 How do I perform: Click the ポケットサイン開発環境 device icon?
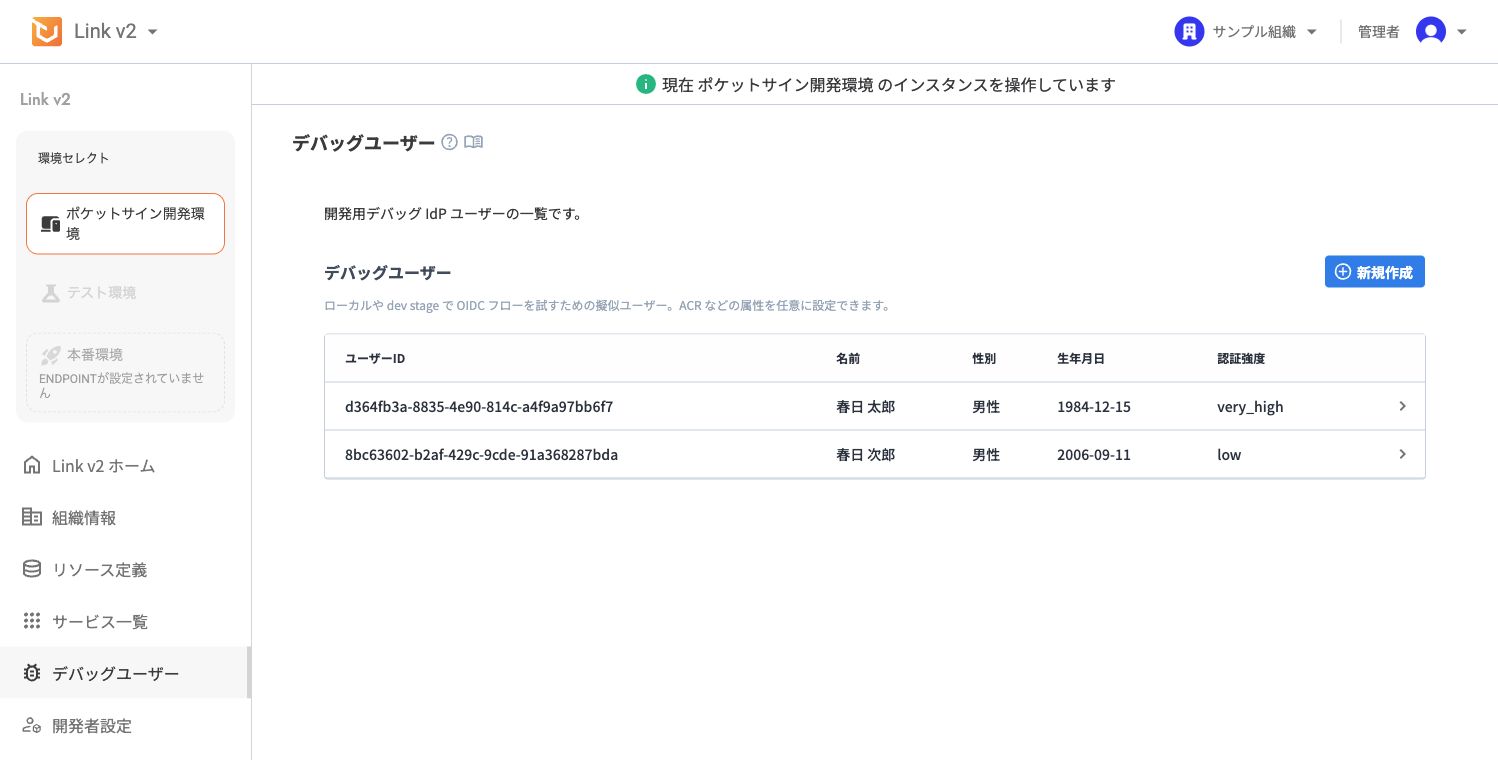(50, 224)
